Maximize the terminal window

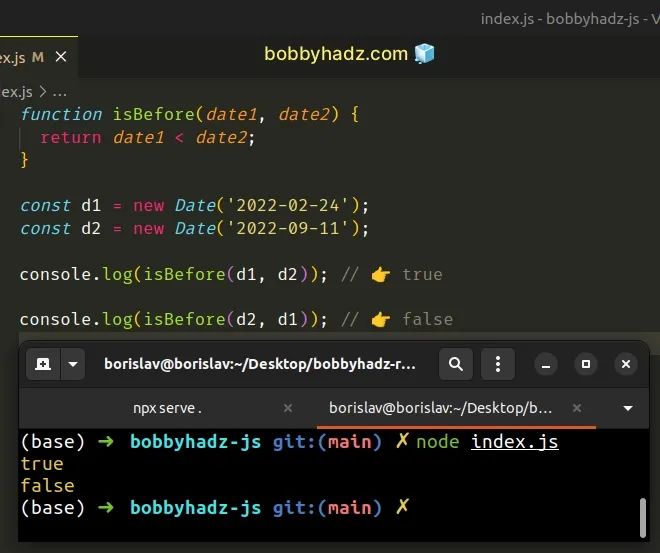click(x=586, y=364)
